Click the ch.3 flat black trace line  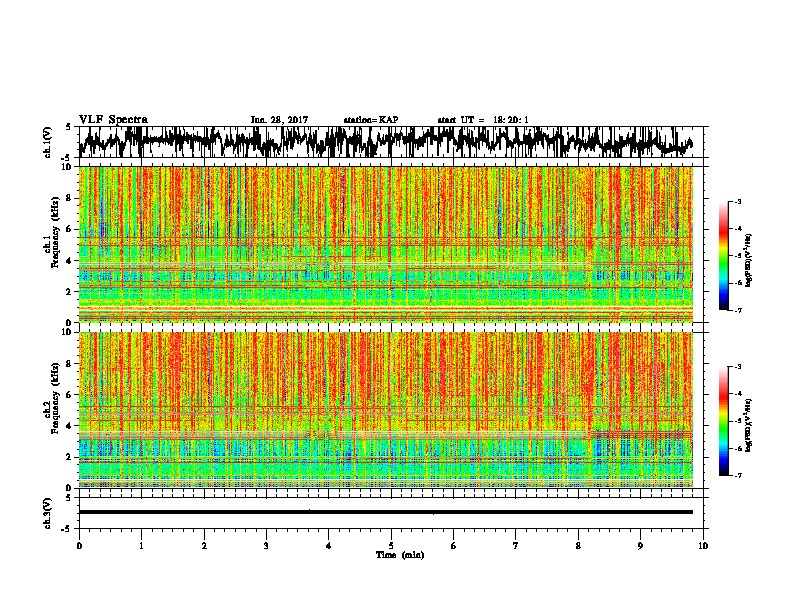(x=386, y=512)
